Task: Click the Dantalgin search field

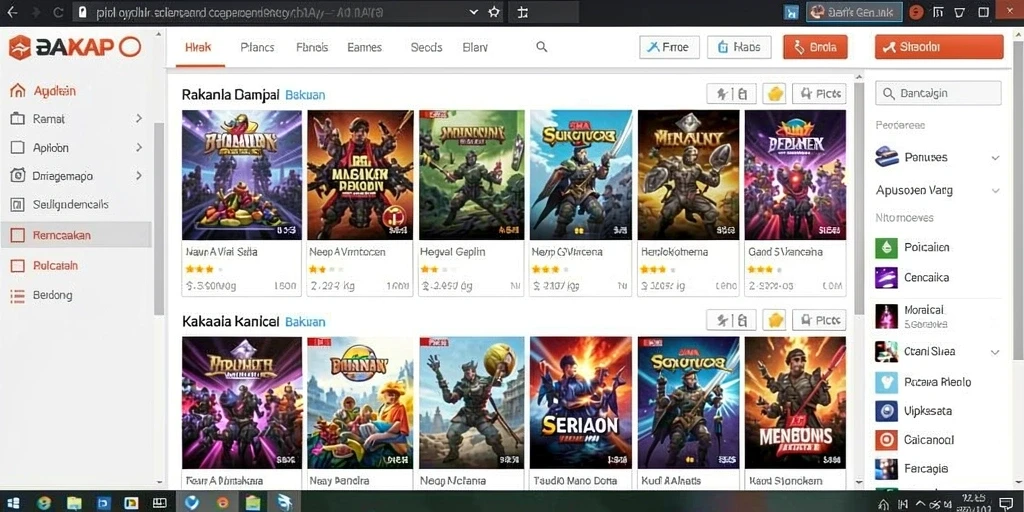Action: tap(938, 93)
